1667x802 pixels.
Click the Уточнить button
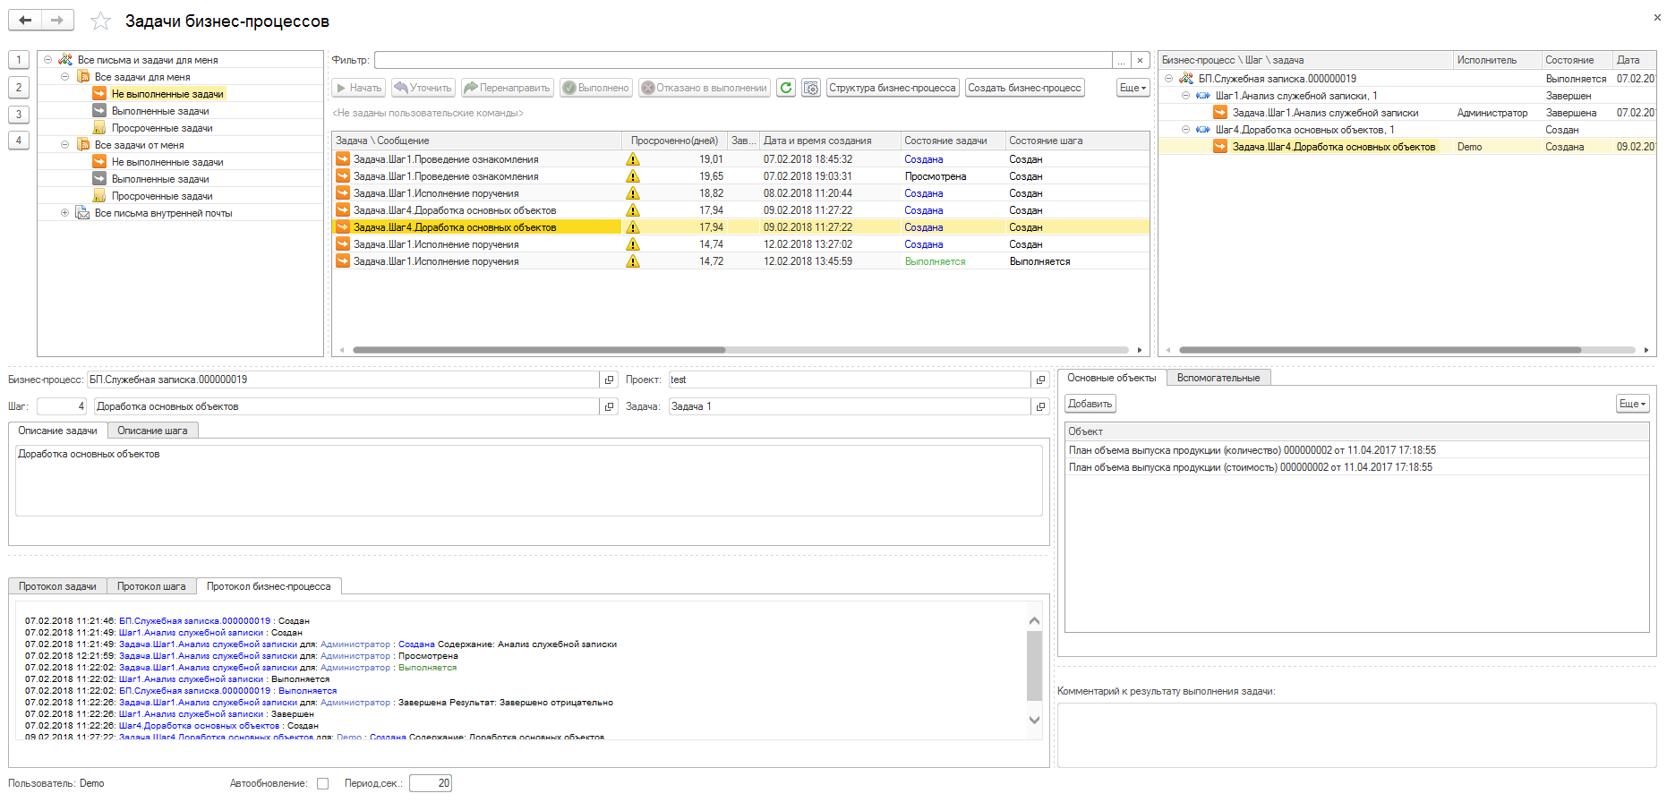(423, 88)
